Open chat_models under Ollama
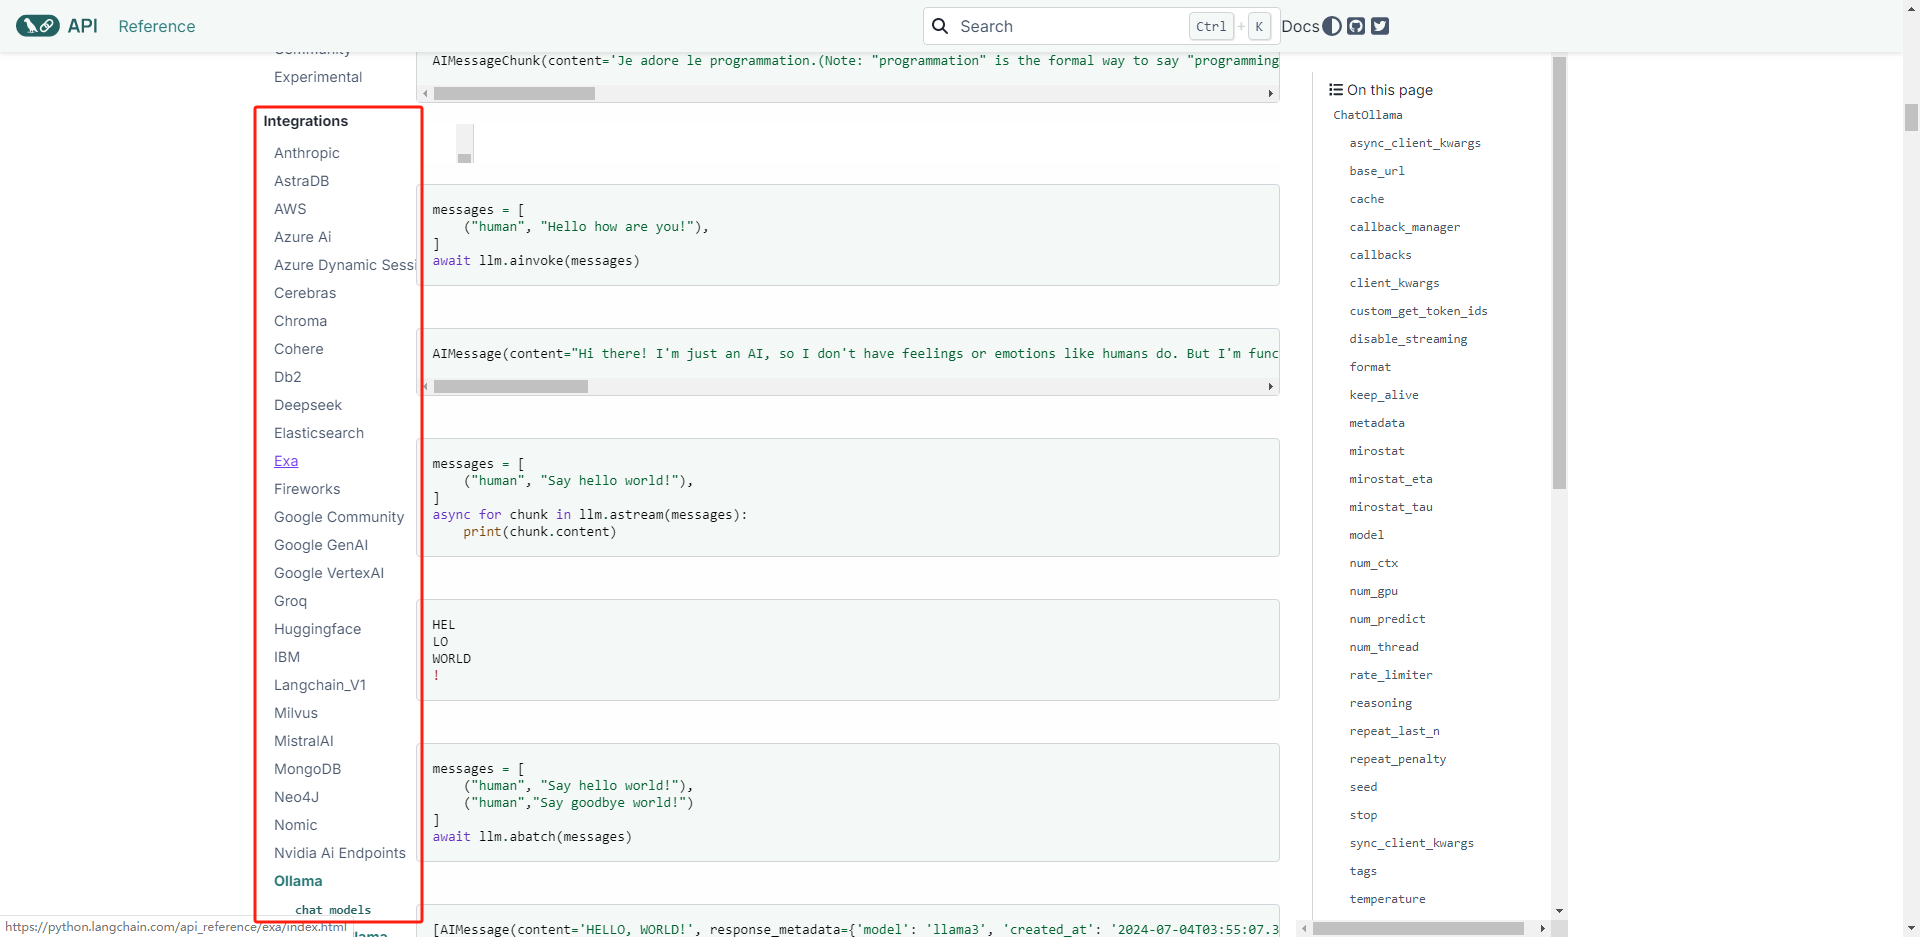The height and width of the screenshot is (937, 1920). pyautogui.click(x=333, y=910)
